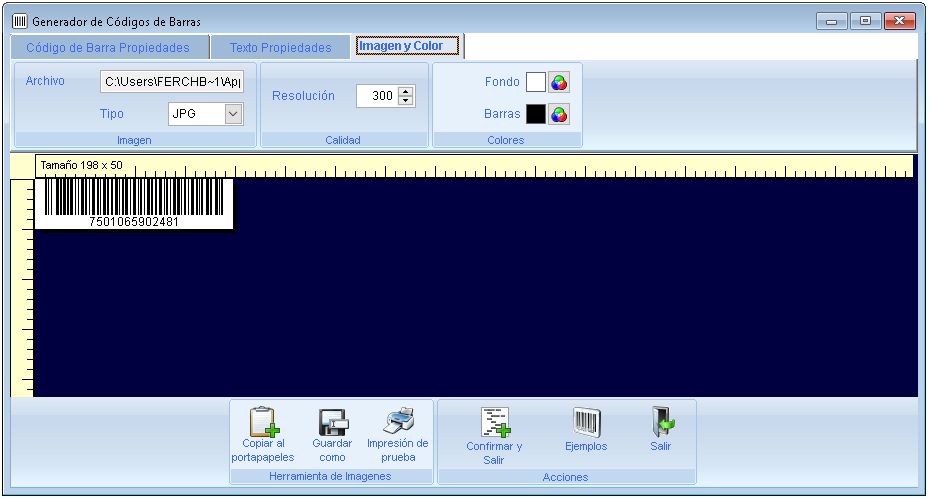Open color picker for Fondo
Image resolution: width=929 pixels, height=499 pixels.
pos(559,82)
